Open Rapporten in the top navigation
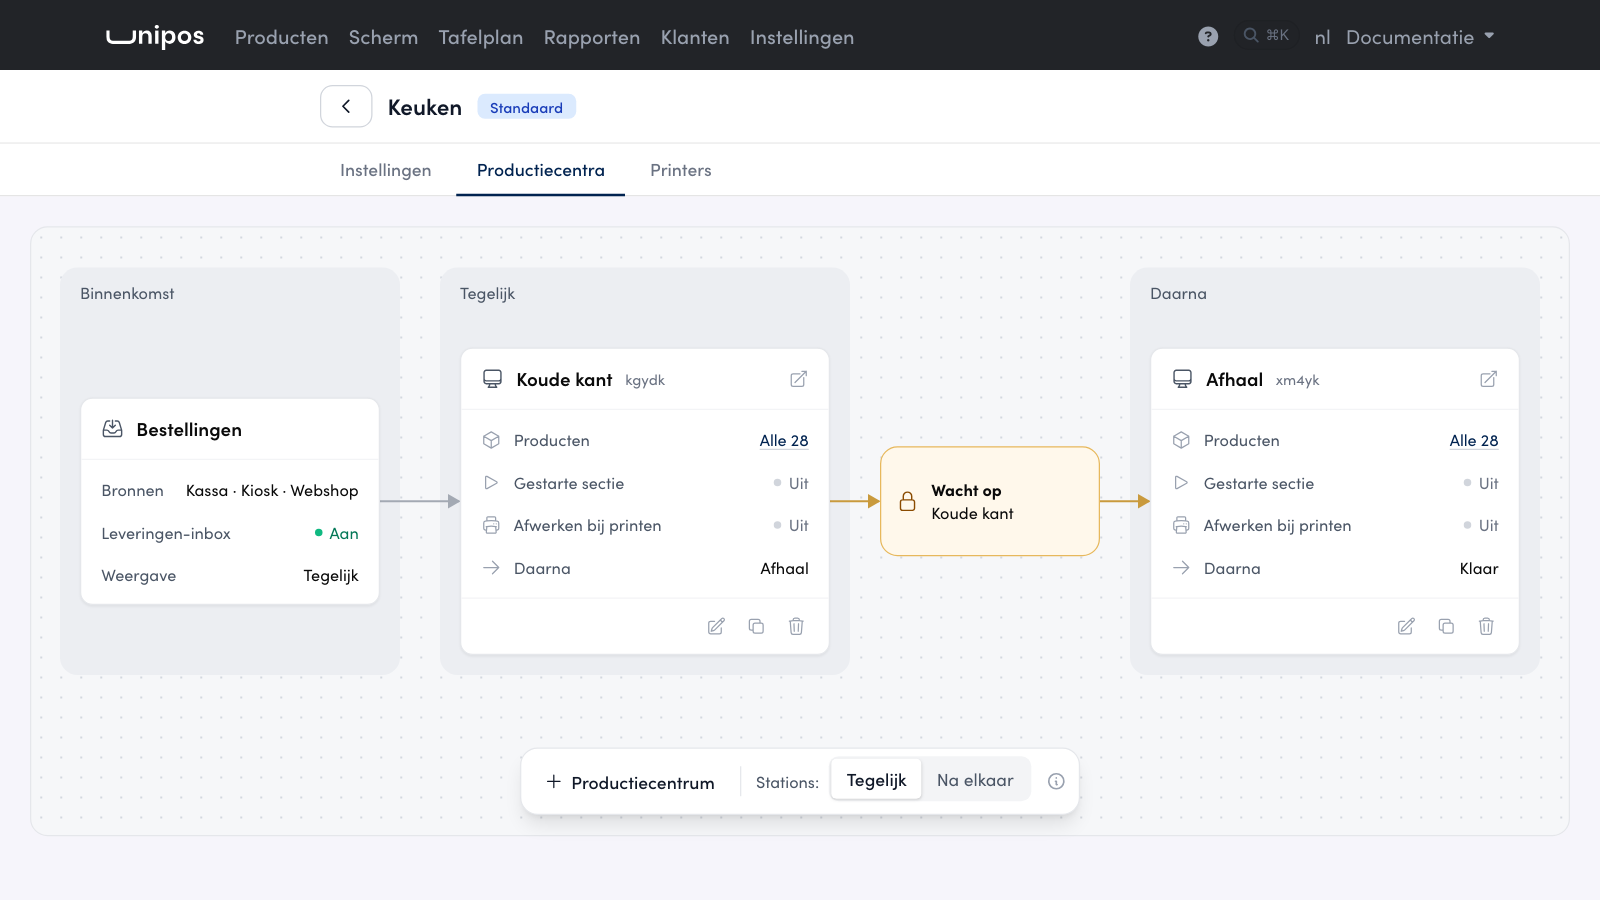The height and width of the screenshot is (900, 1600). [x=592, y=37]
